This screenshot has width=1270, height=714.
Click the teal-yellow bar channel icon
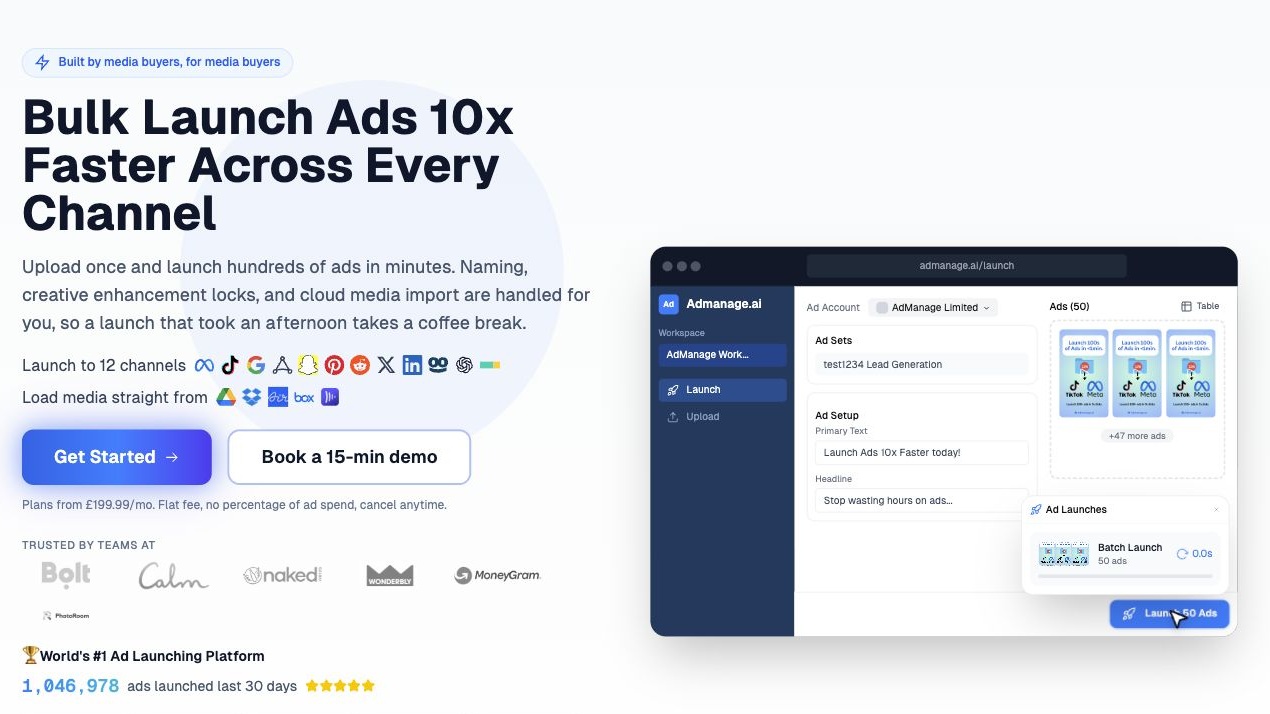[x=490, y=365]
